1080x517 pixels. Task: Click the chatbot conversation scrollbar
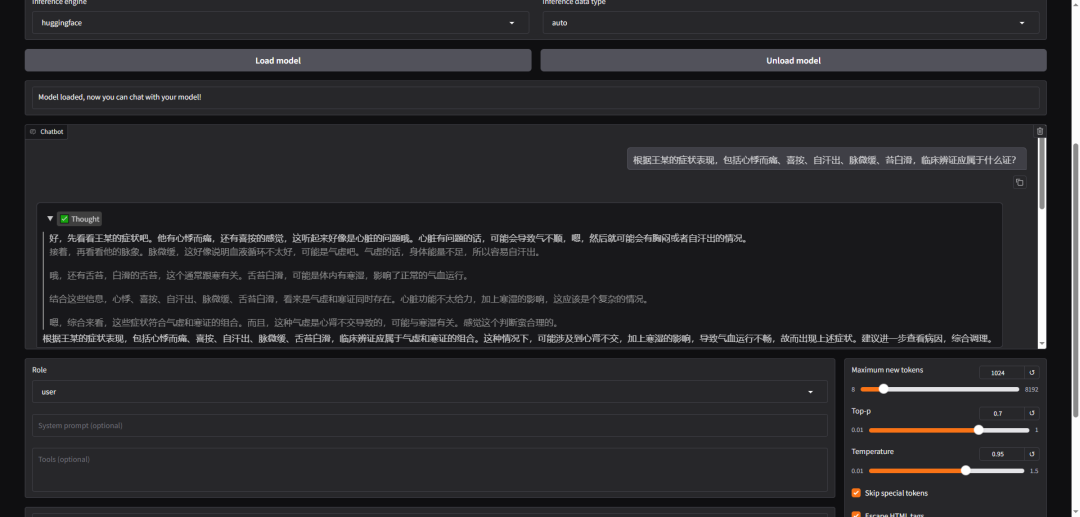pyautogui.click(x=1042, y=173)
